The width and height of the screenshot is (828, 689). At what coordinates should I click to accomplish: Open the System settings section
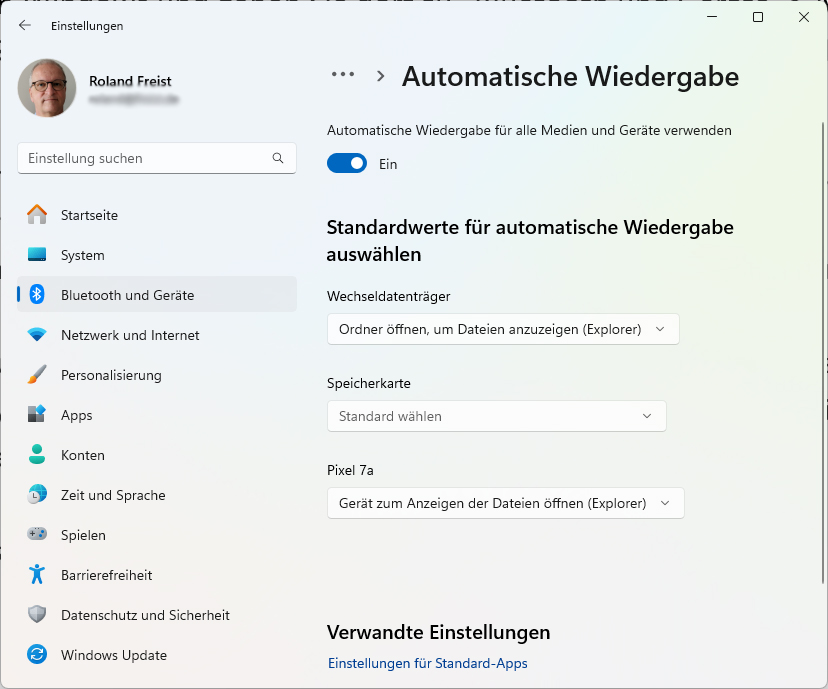click(x=83, y=255)
